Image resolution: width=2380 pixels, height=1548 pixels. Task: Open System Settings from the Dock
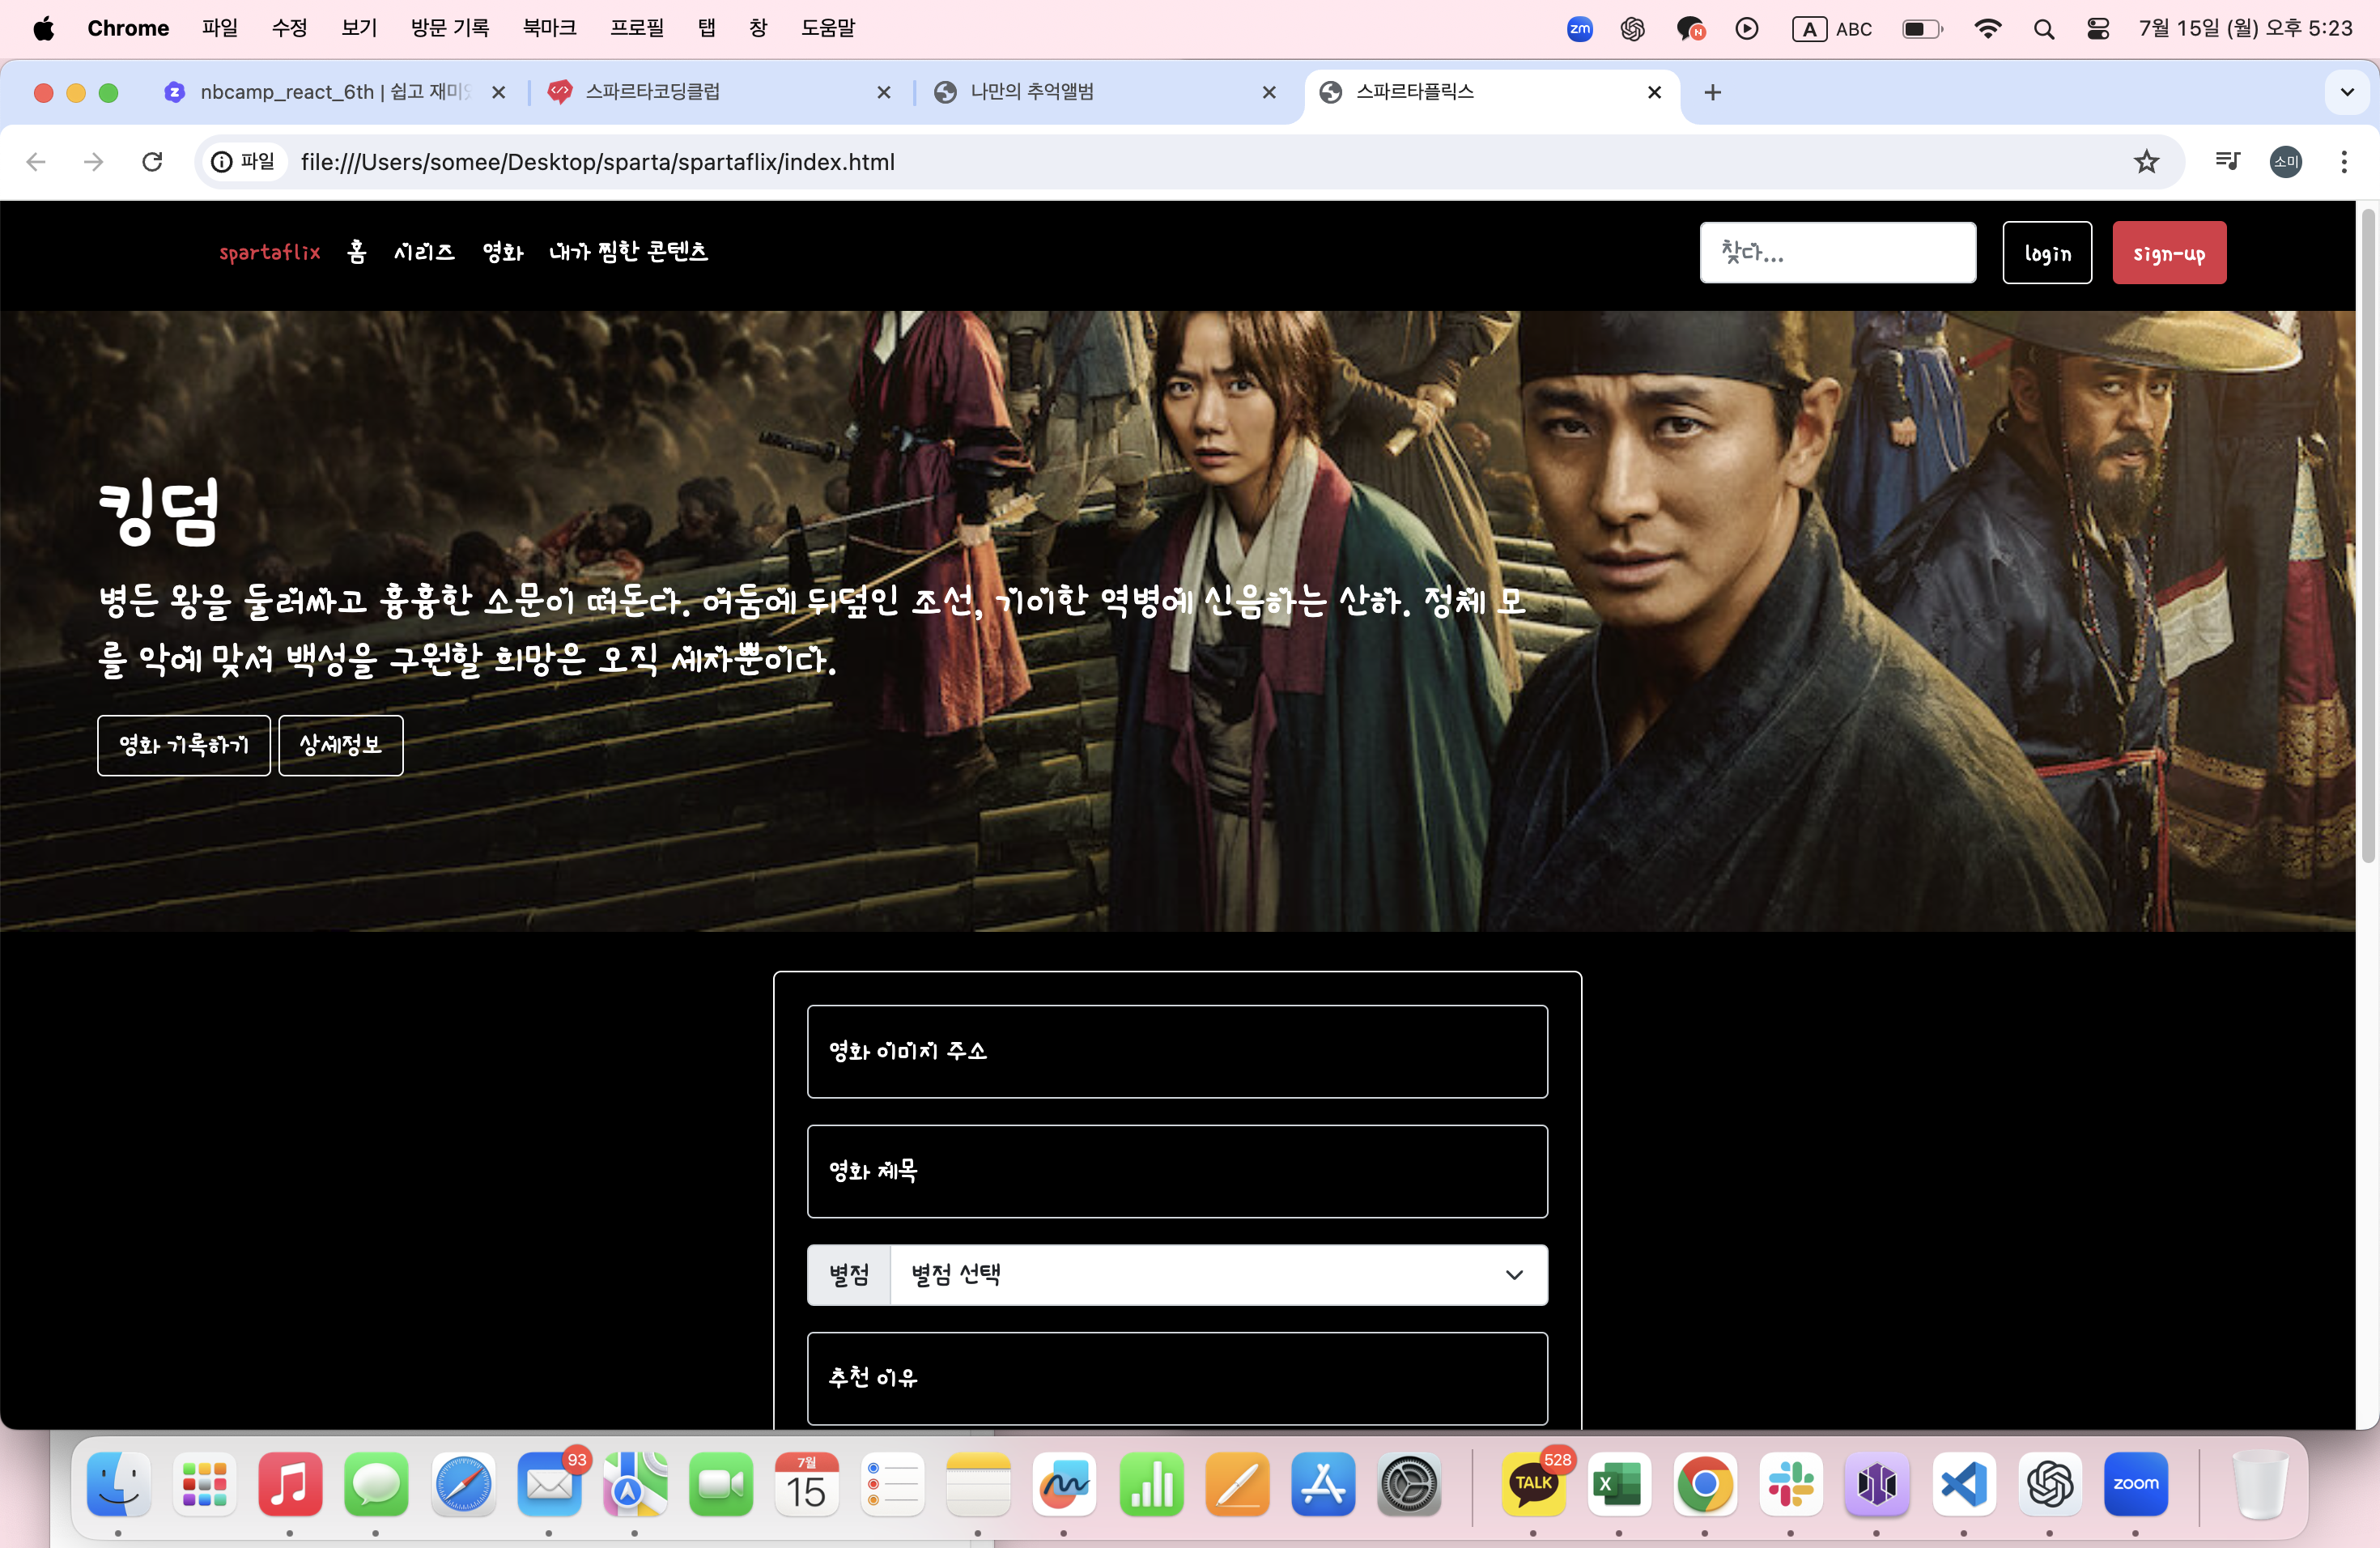(x=1409, y=1484)
